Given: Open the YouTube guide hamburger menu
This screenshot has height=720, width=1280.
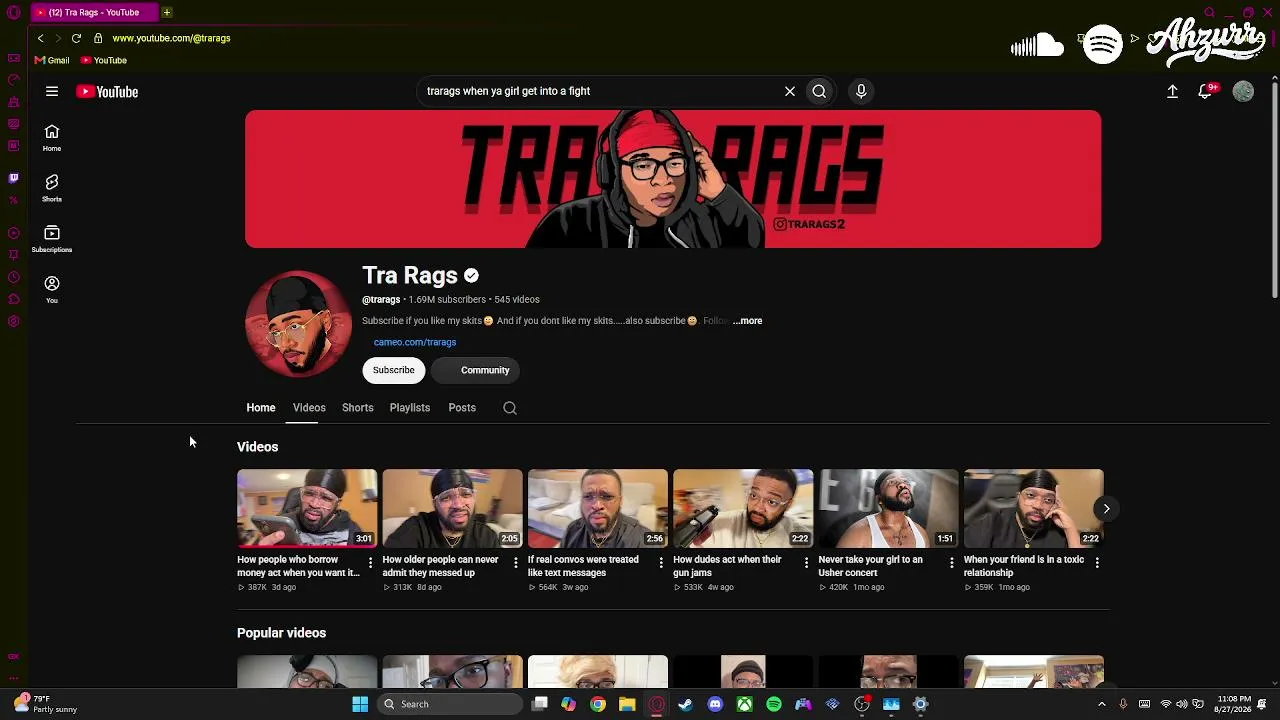Looking at the screenshot, I should pos(52,92).
